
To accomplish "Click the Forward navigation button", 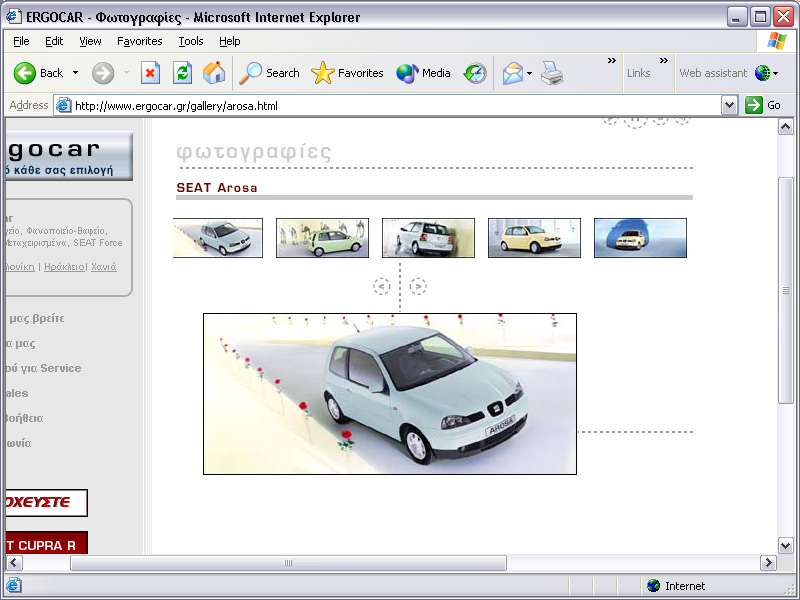I will 103,73.
